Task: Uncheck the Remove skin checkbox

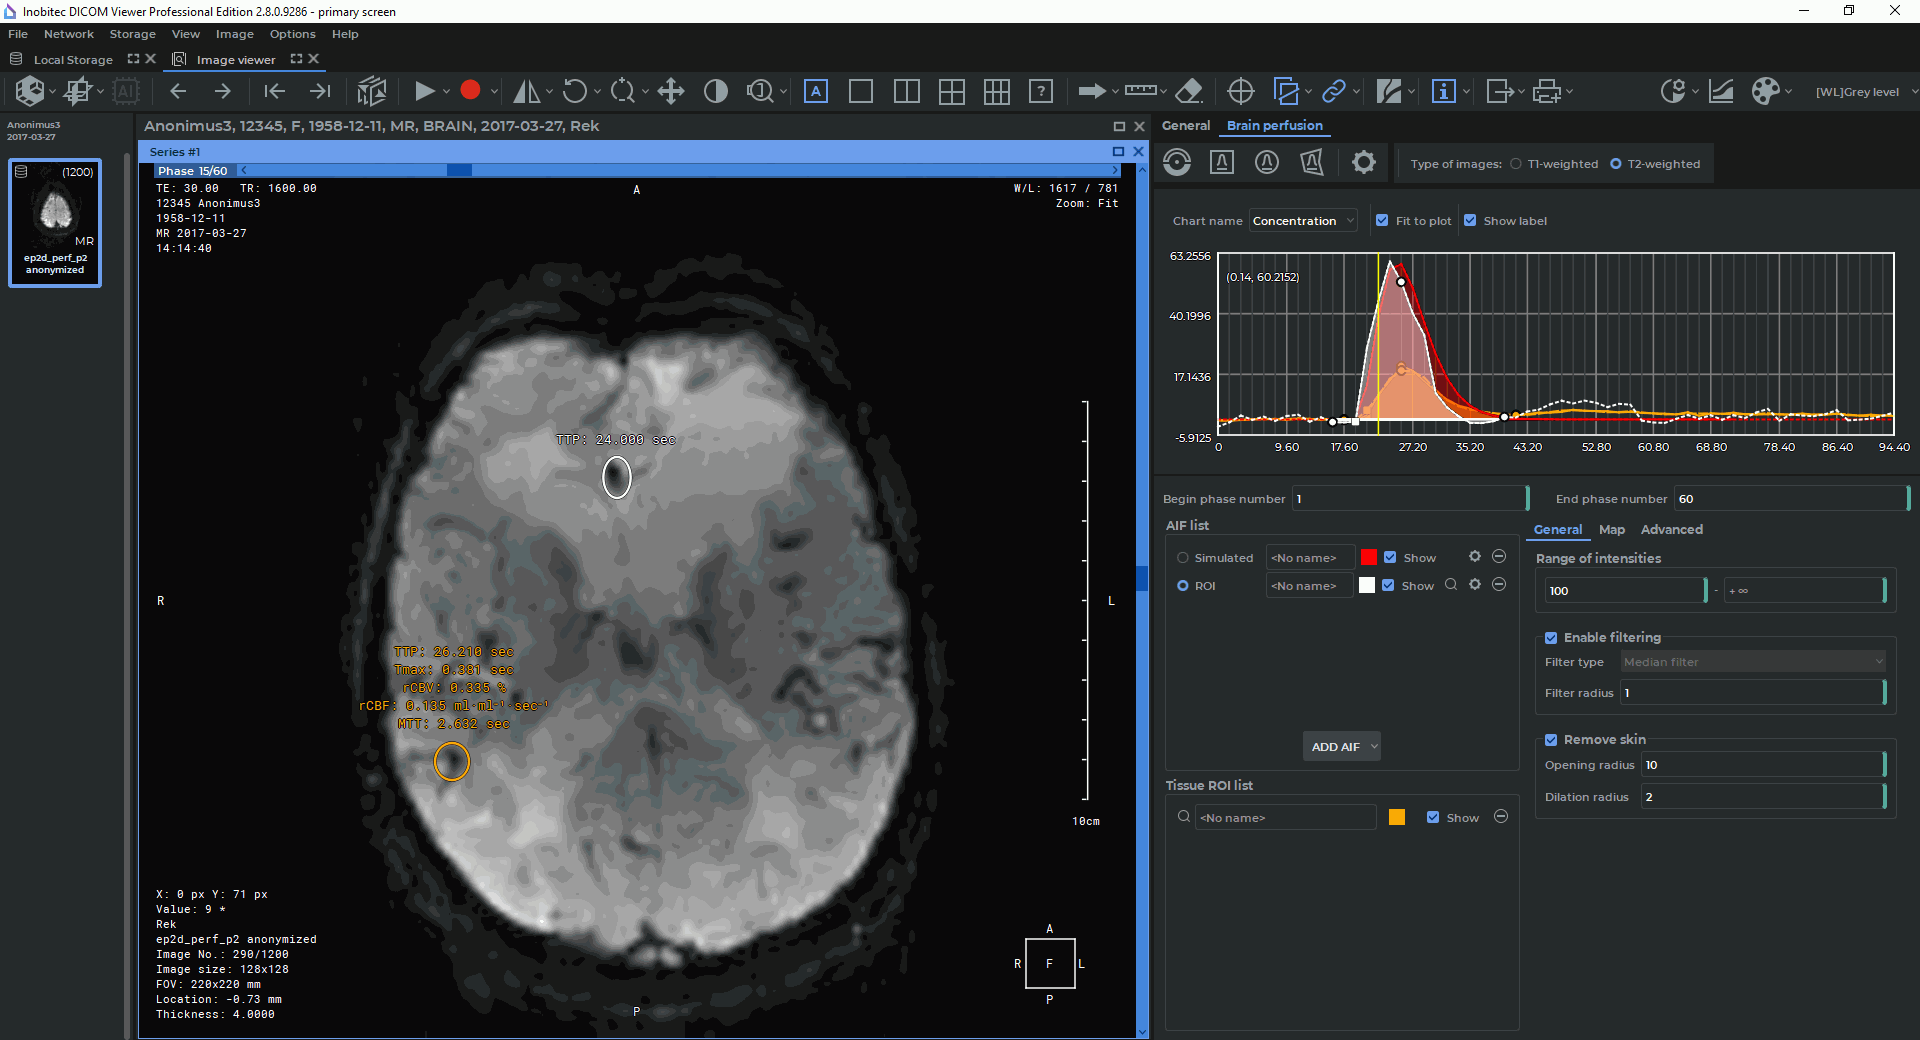Action: click(x=1551, y=740)
